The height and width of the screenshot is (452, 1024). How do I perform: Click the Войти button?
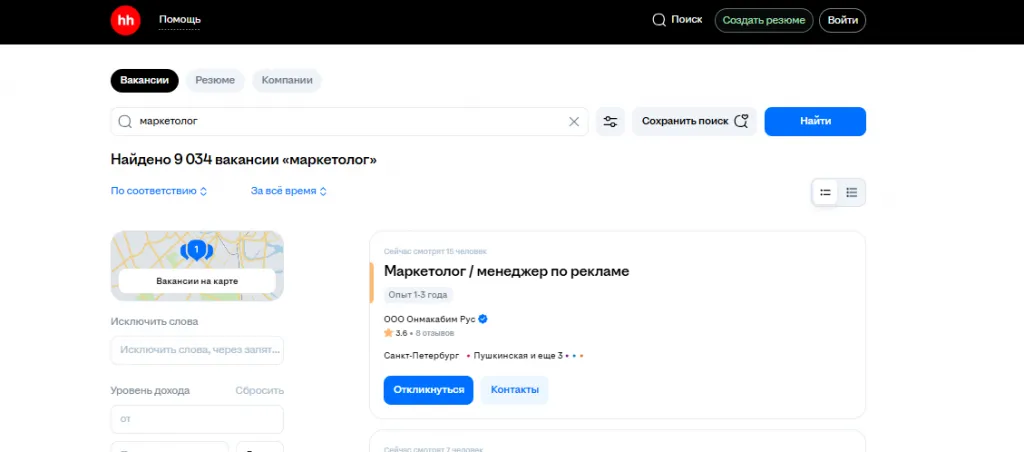point(842,20)
